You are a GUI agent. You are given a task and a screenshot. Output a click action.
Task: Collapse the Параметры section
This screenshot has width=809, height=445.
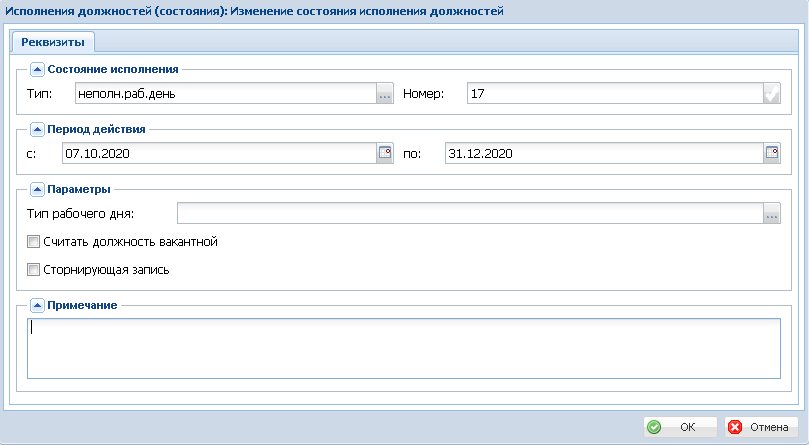[37, 189]
